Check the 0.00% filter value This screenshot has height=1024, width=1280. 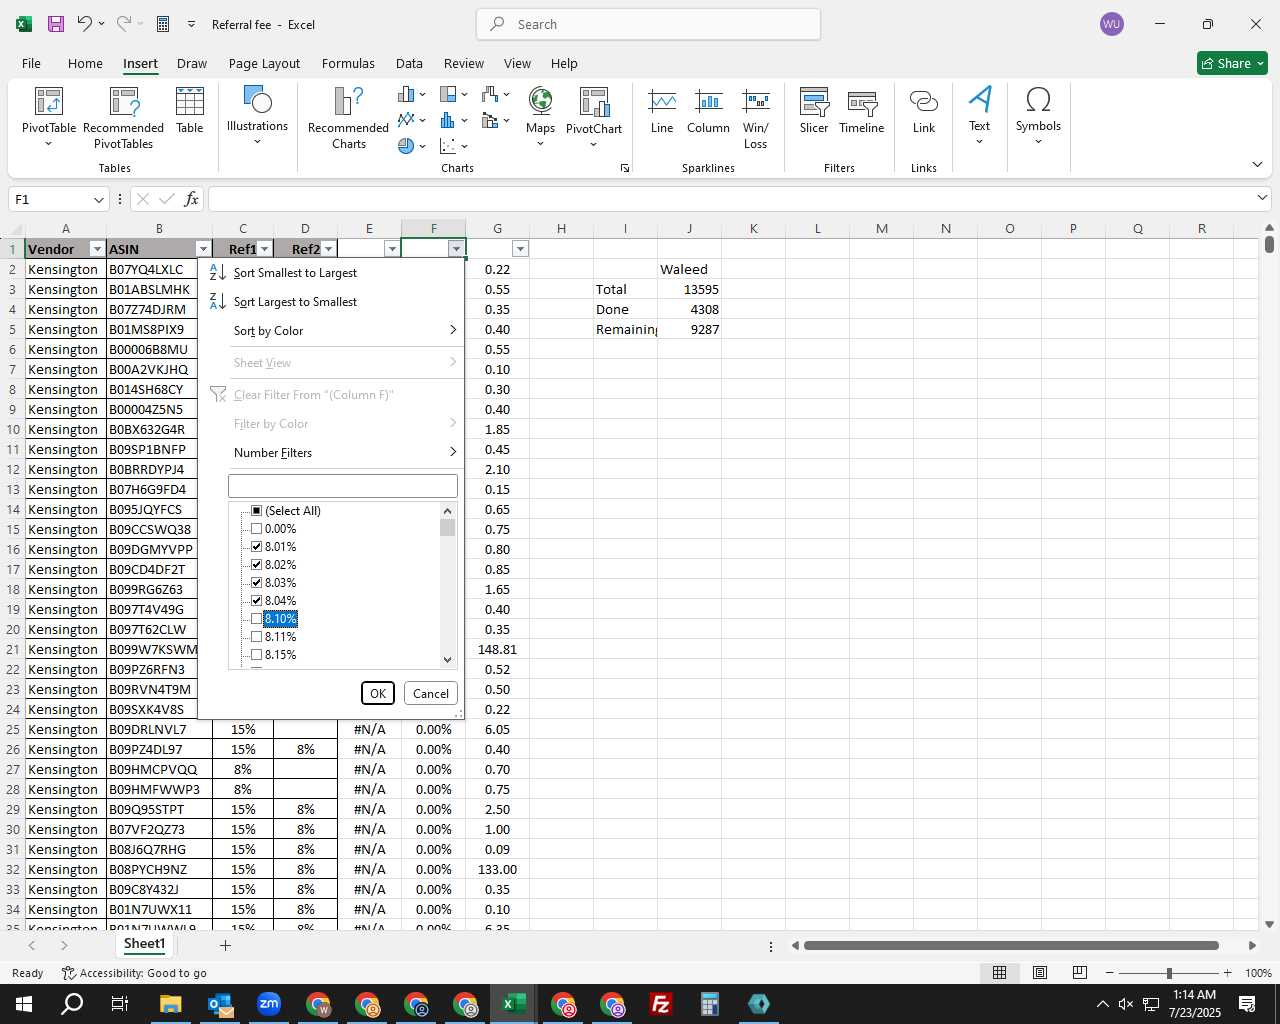[257, 529]
